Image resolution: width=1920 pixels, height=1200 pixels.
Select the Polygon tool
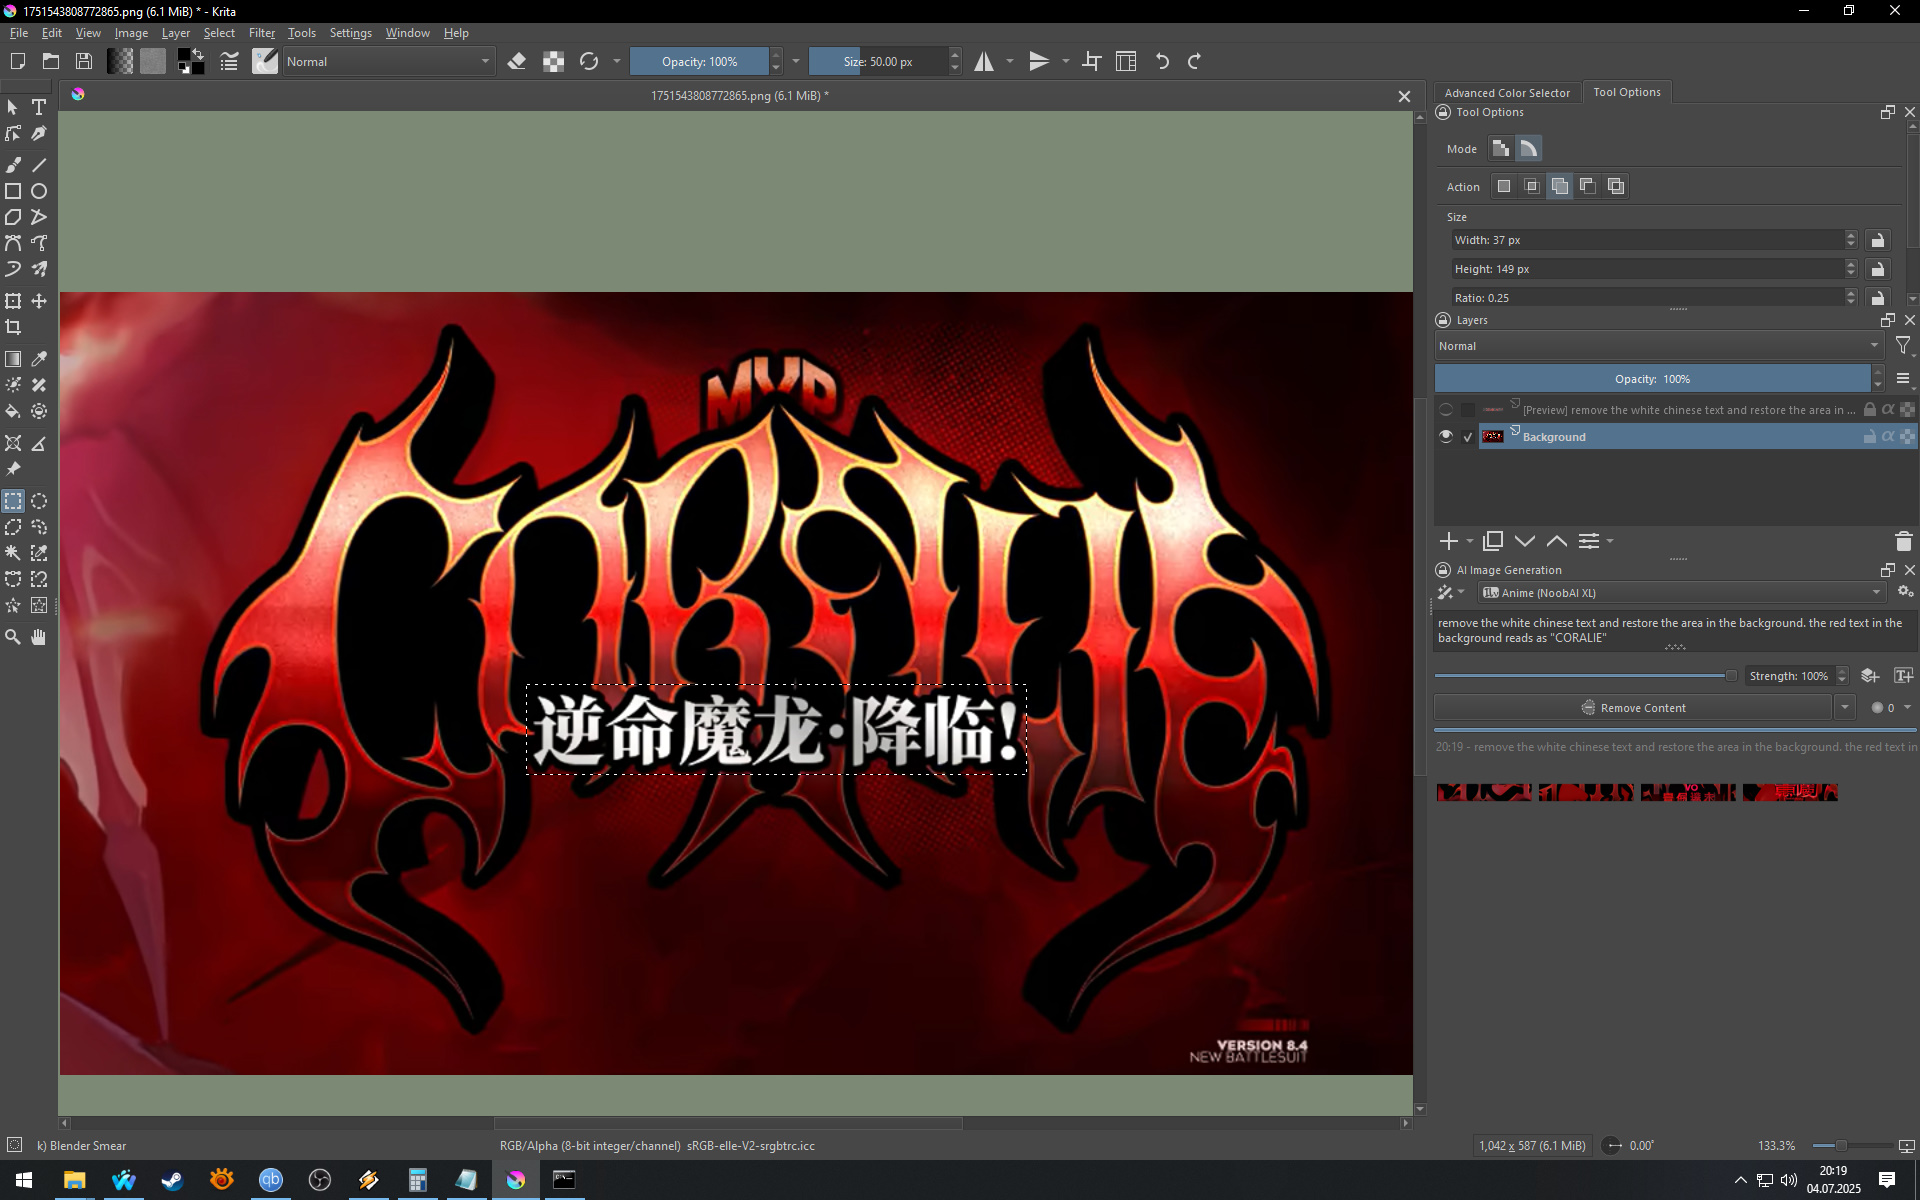click(13, 217)
